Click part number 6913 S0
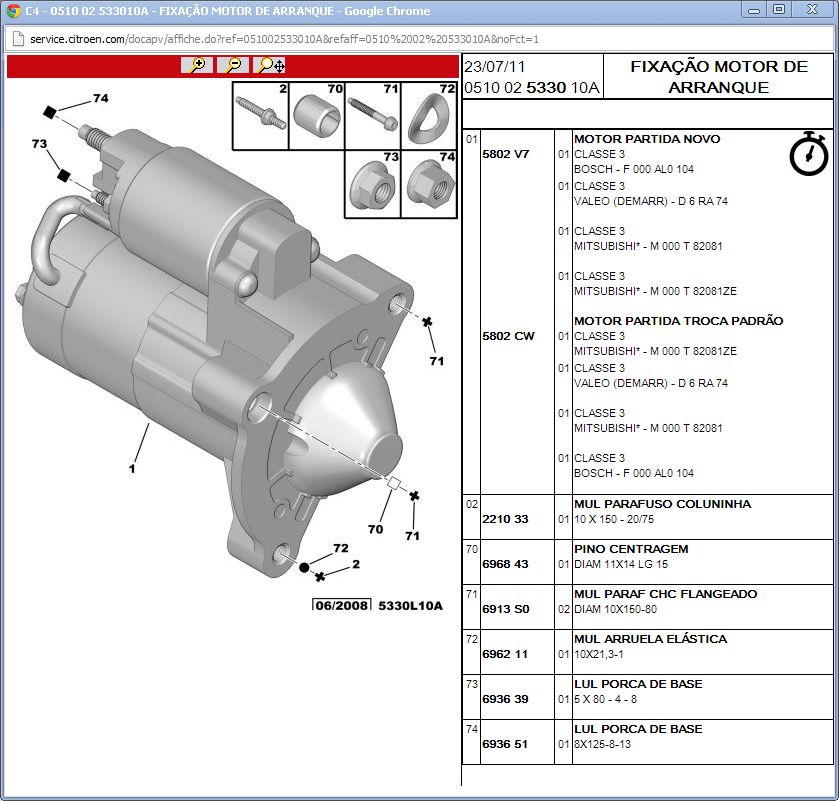Screen dimensions: 839x801 (506, 609)
